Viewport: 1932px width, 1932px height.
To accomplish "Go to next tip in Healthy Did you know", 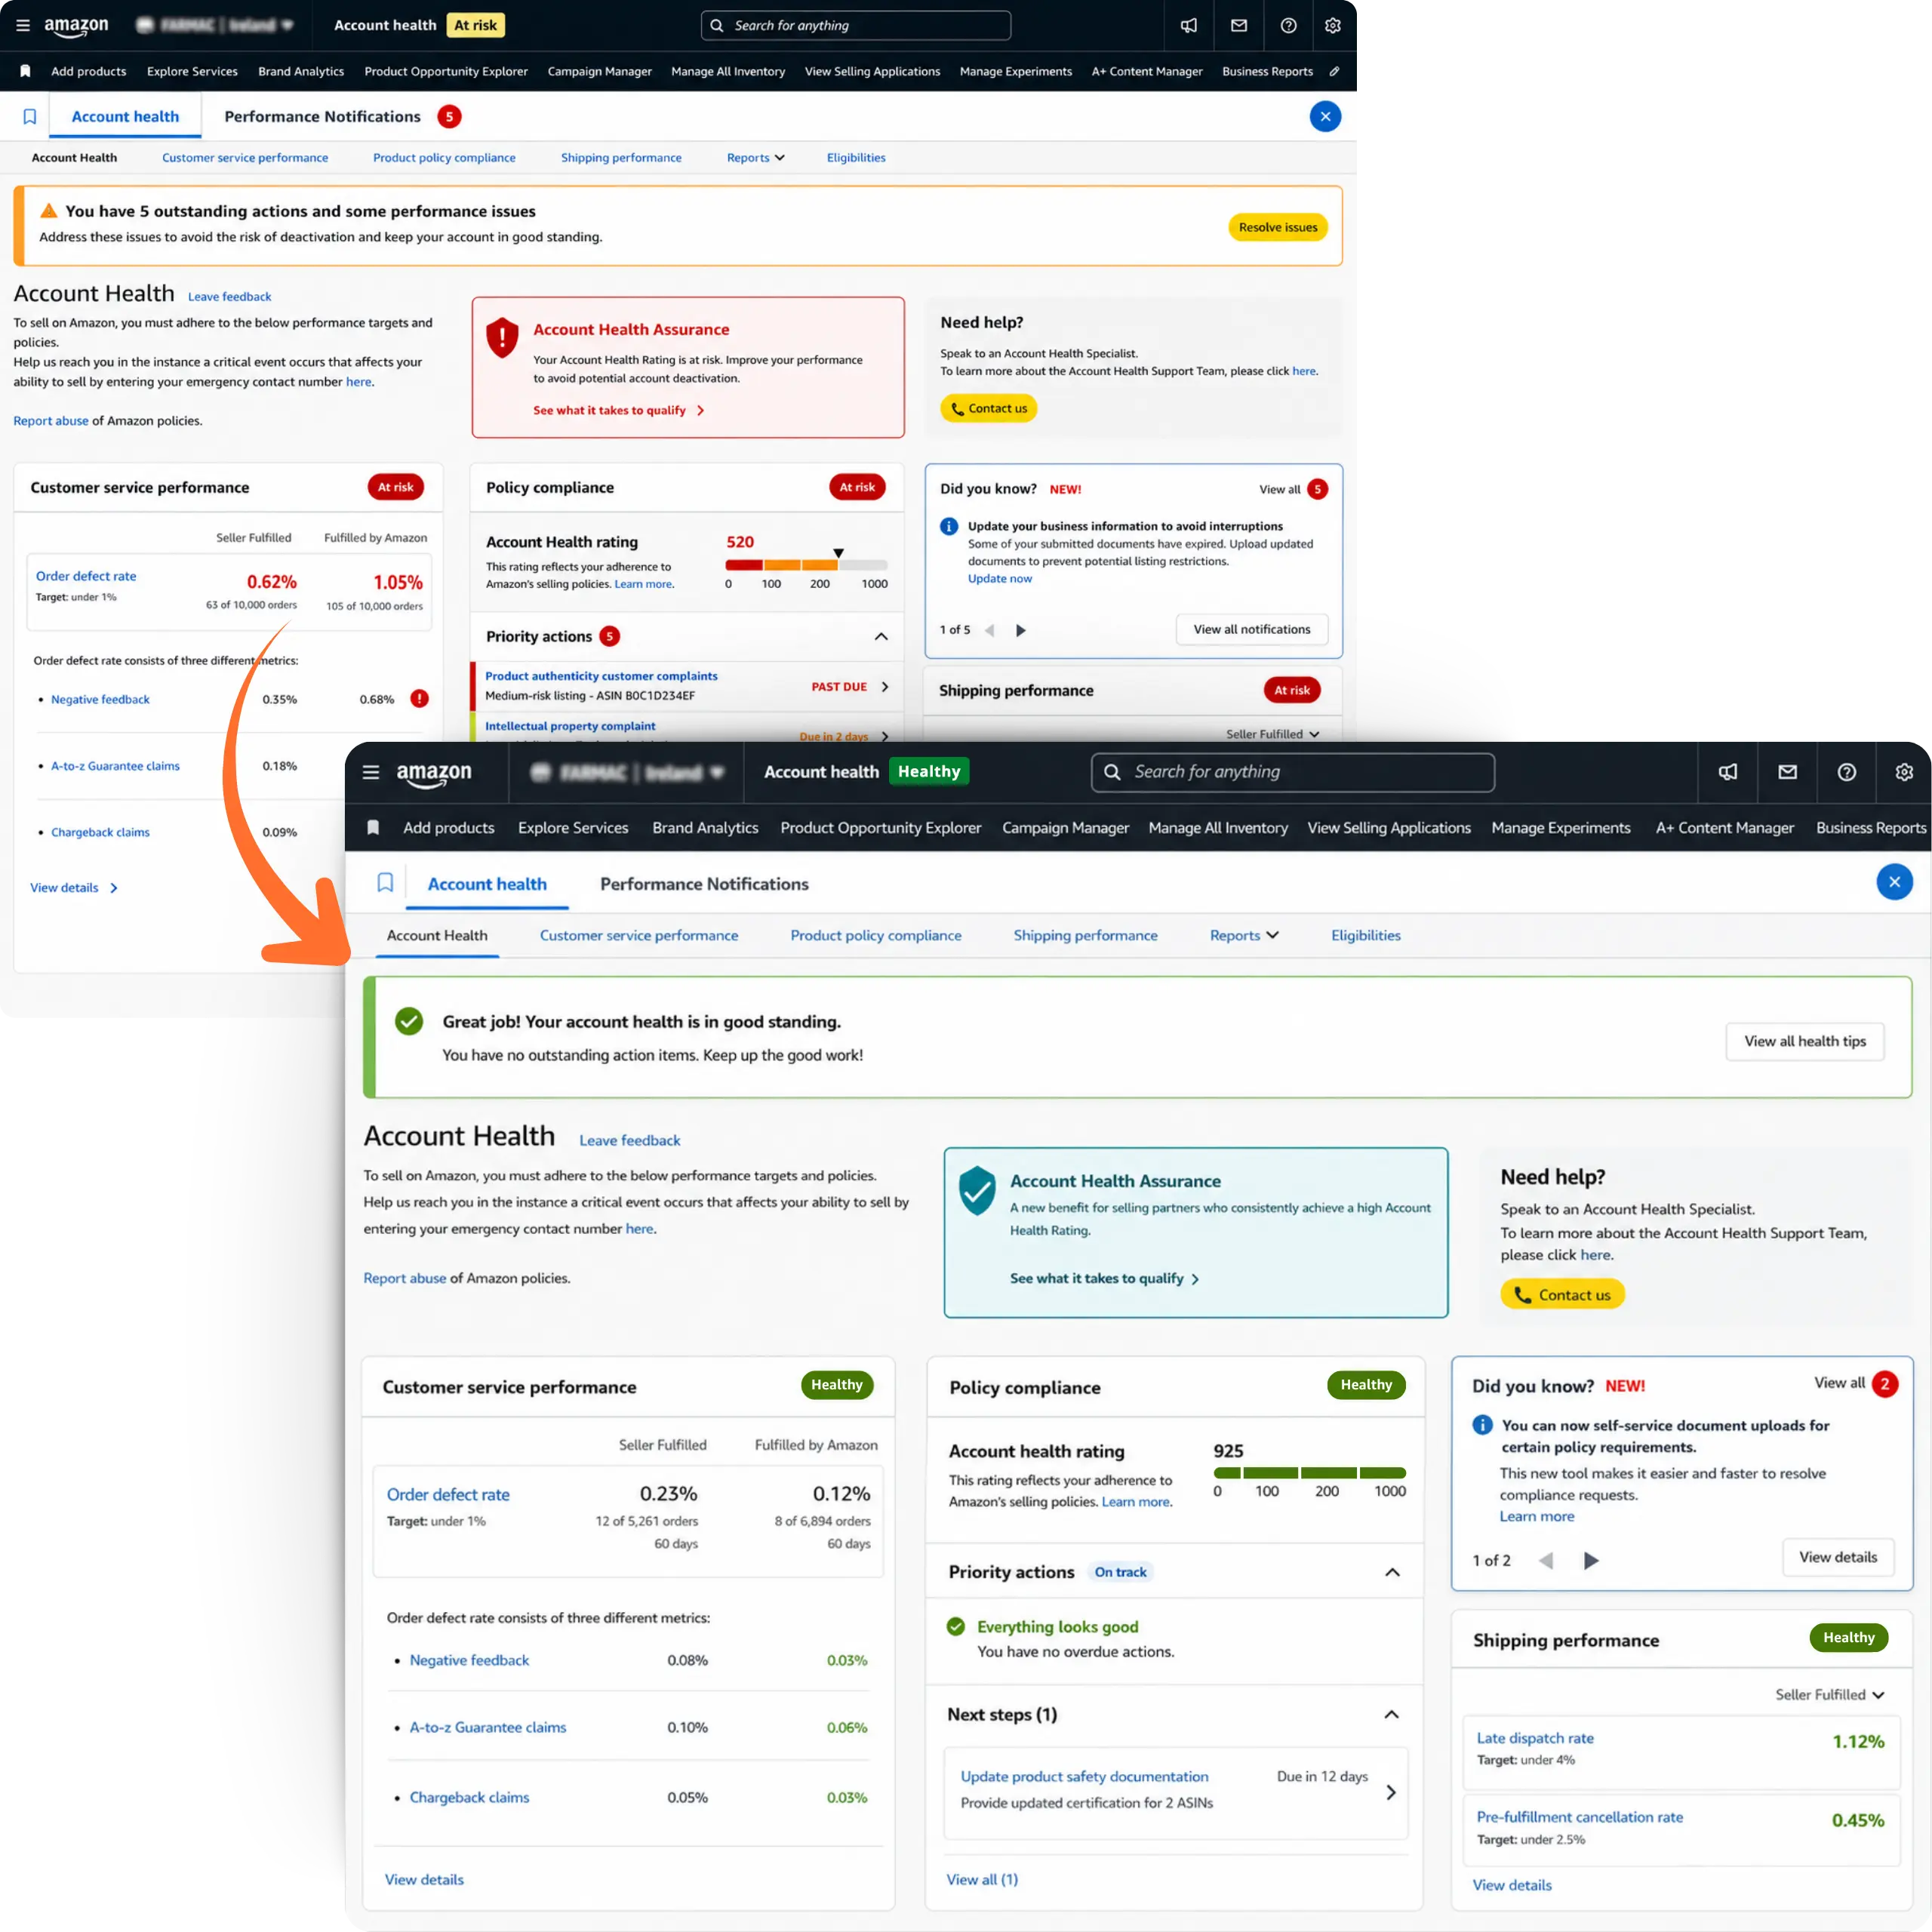I will click(1591, 1560).
